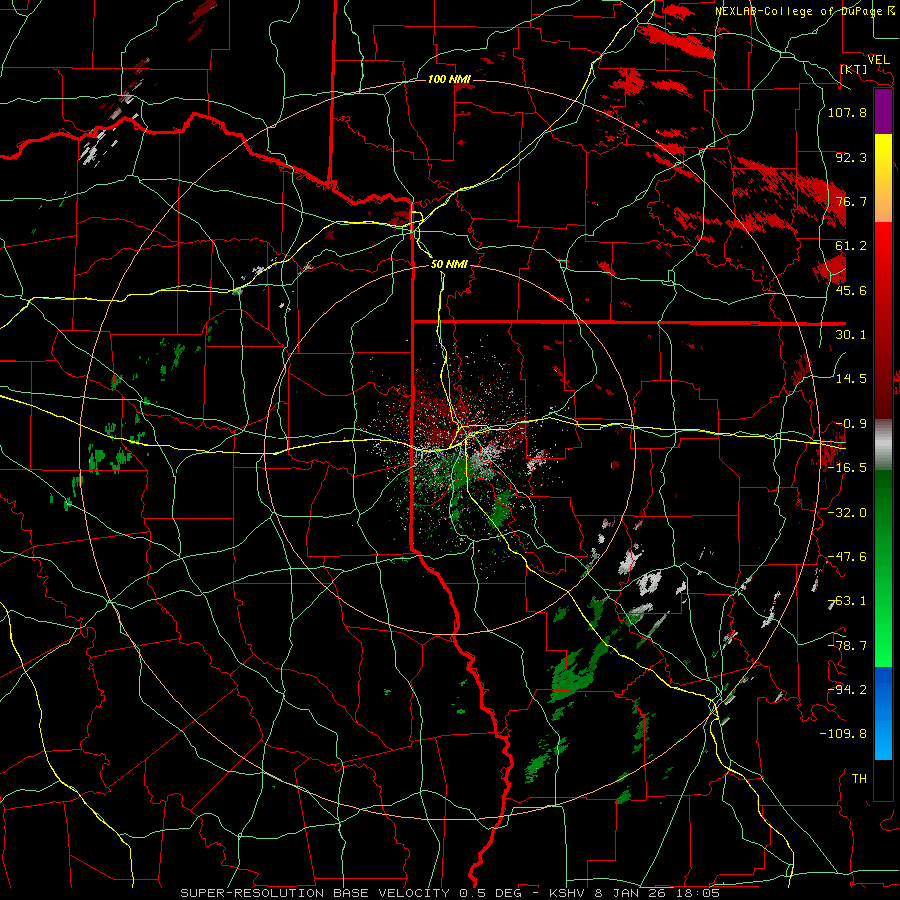Click the TH legend label

859,779
